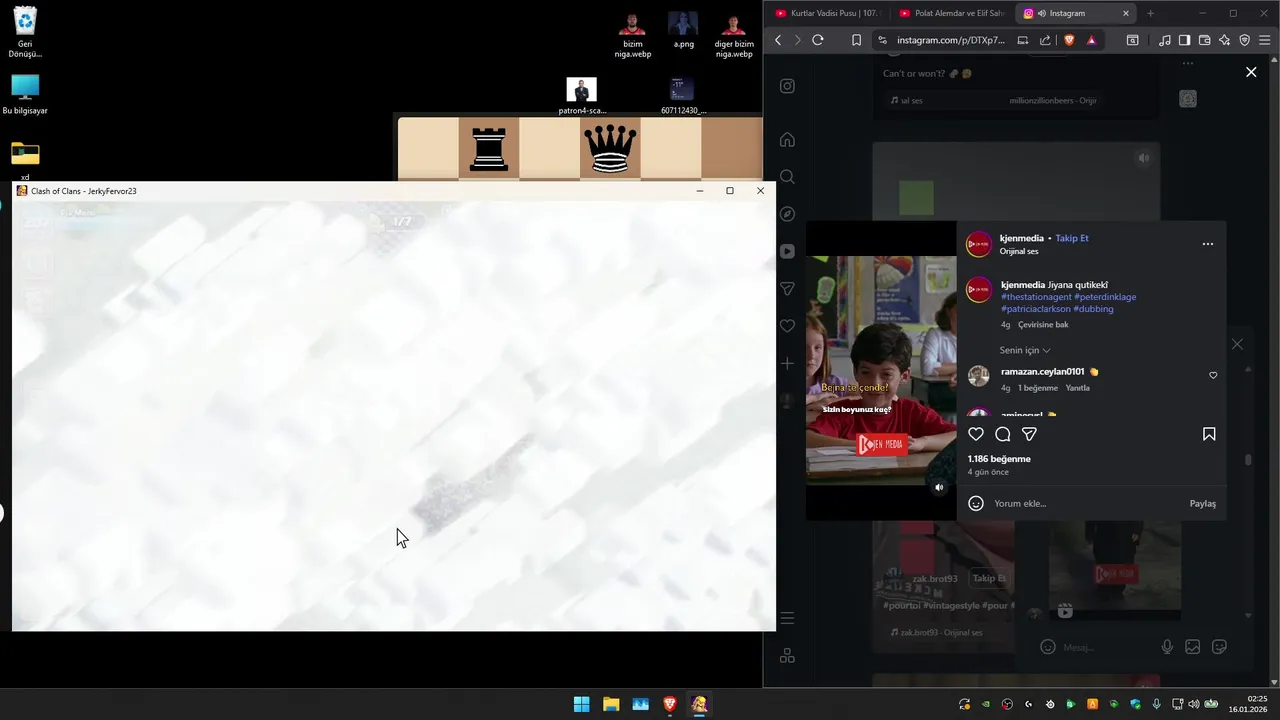Open the #thestationagent hashtag
The width and height of the screenshot is (1280, 720).
coord(1036,297)
